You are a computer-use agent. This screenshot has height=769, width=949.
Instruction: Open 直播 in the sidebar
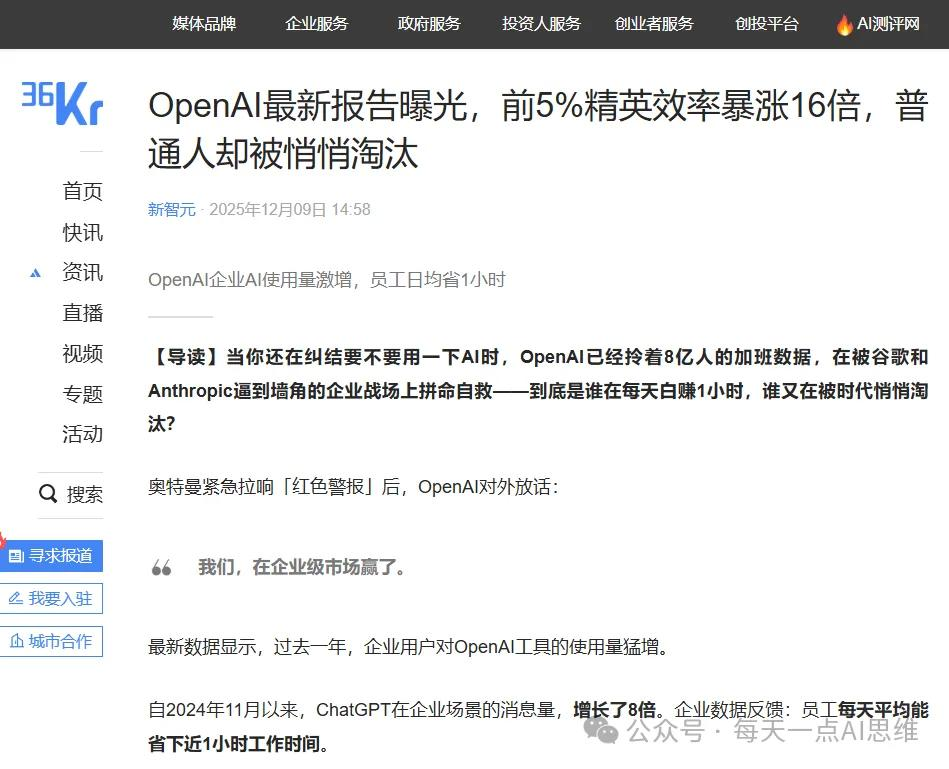coord(83,313)
